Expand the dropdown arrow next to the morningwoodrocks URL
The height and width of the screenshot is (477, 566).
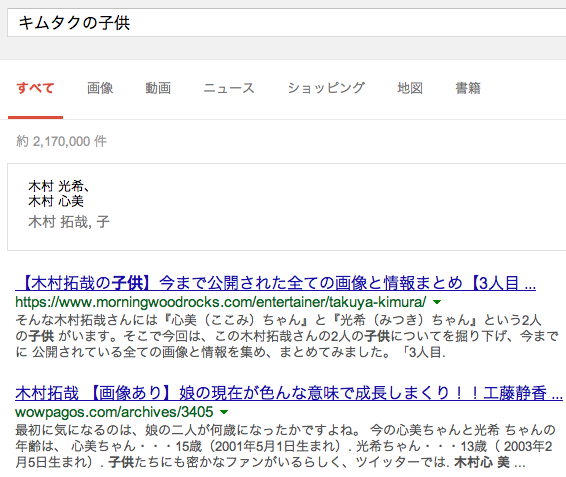437,302
